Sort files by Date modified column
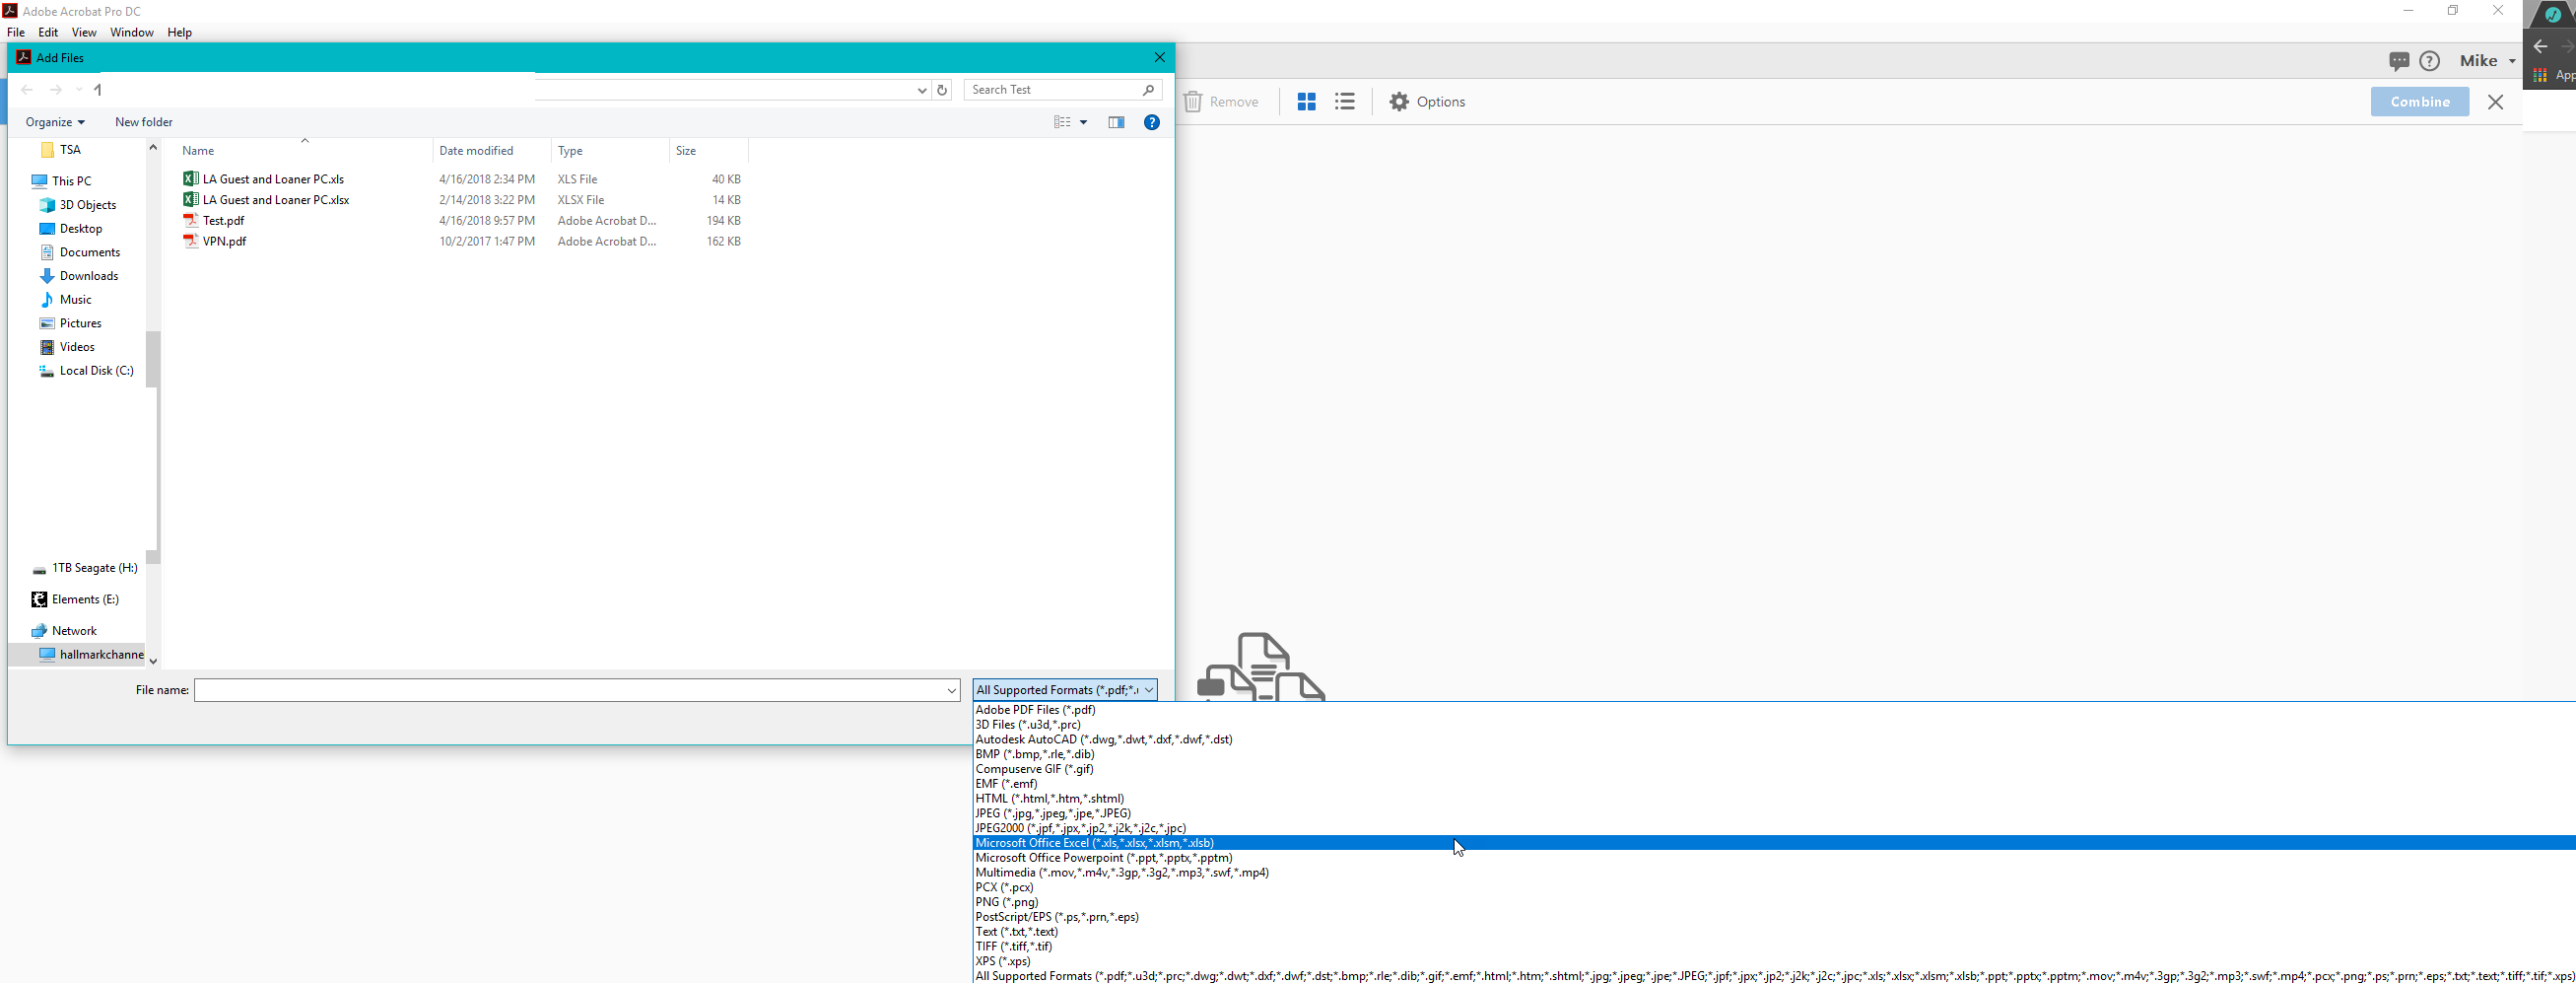 point(492,151)
